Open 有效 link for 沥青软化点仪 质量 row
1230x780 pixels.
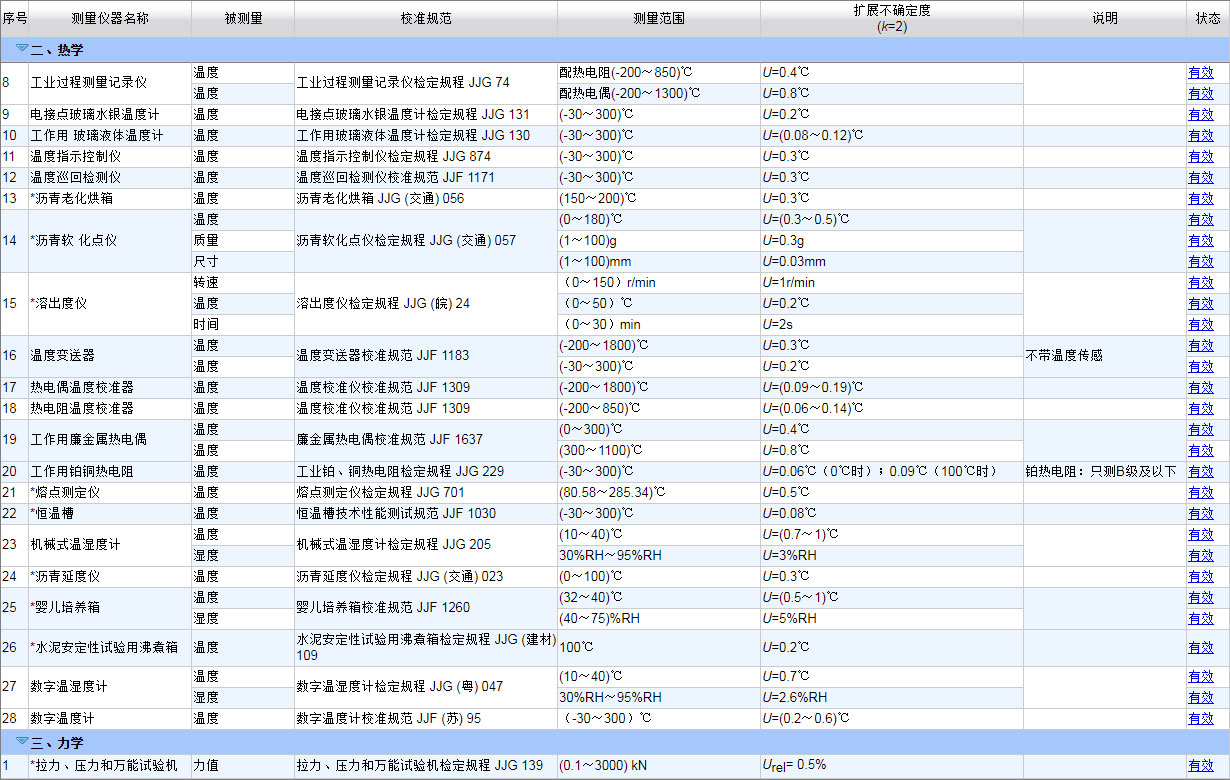tap(1200, 240)
